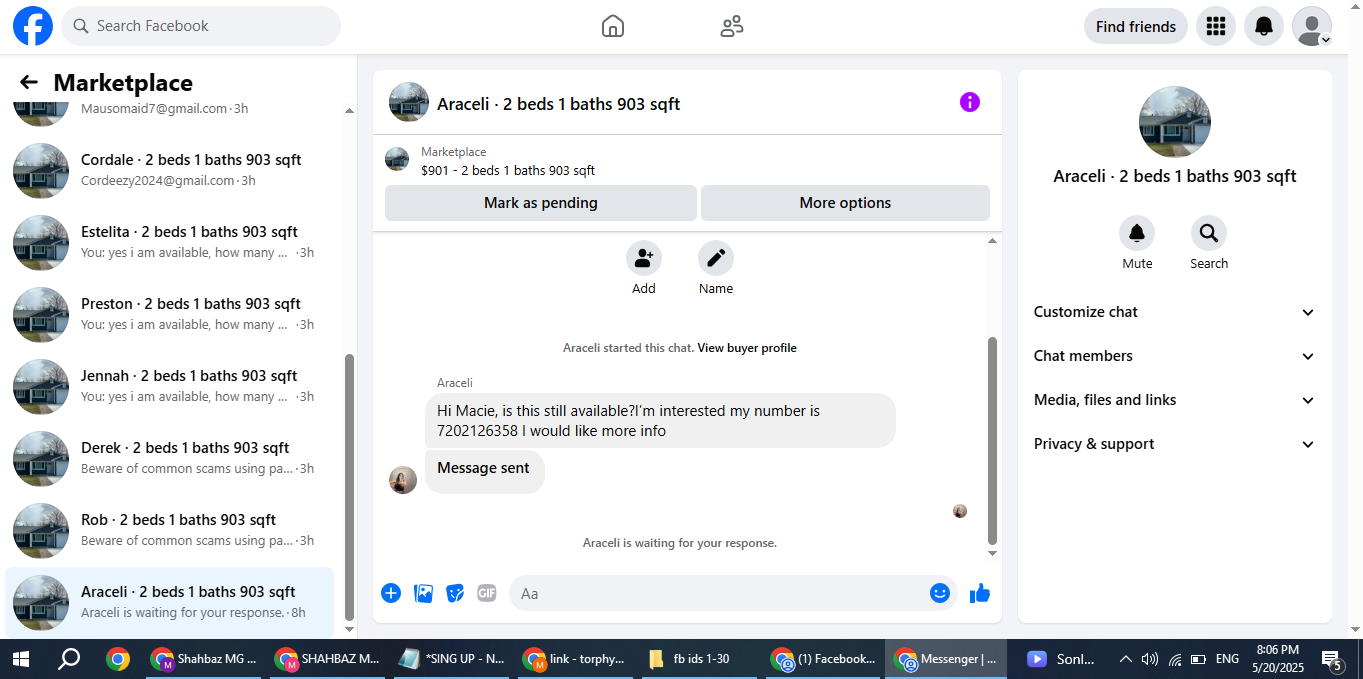Expand the Customize chat section
Screen dimensions: 1363x679
(1175, 312)
